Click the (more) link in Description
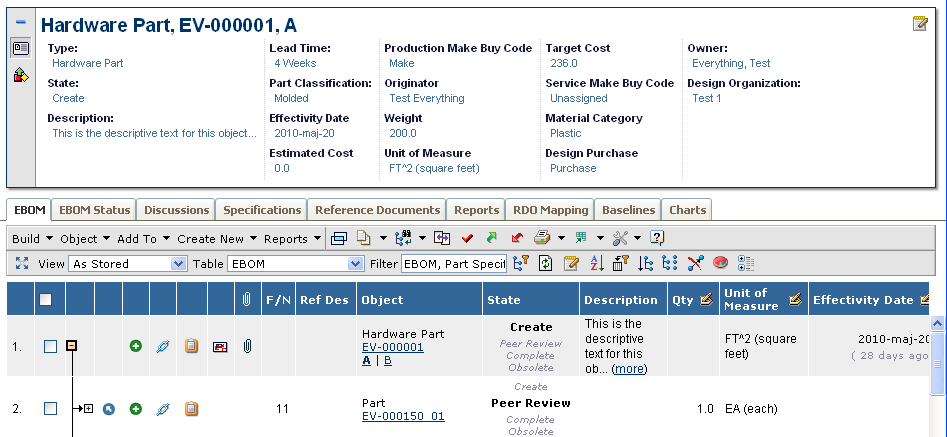 click(x=629, y=368)
